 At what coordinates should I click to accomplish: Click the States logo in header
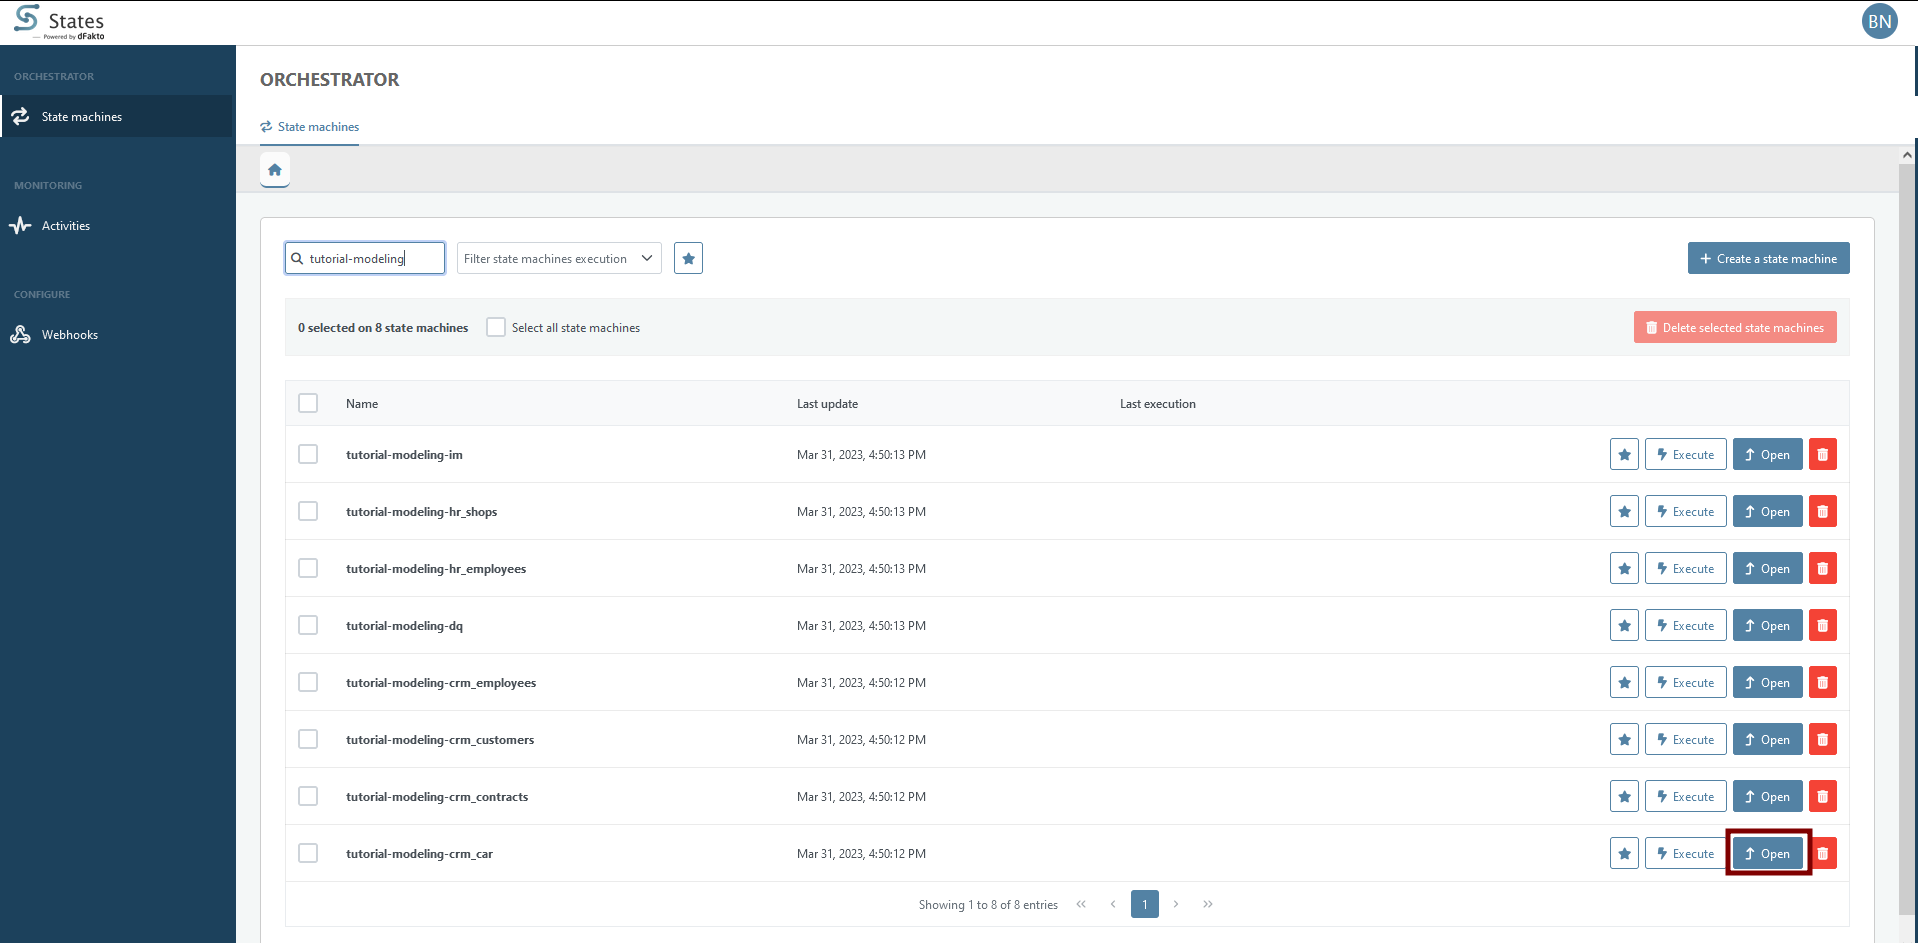[60, 22]
